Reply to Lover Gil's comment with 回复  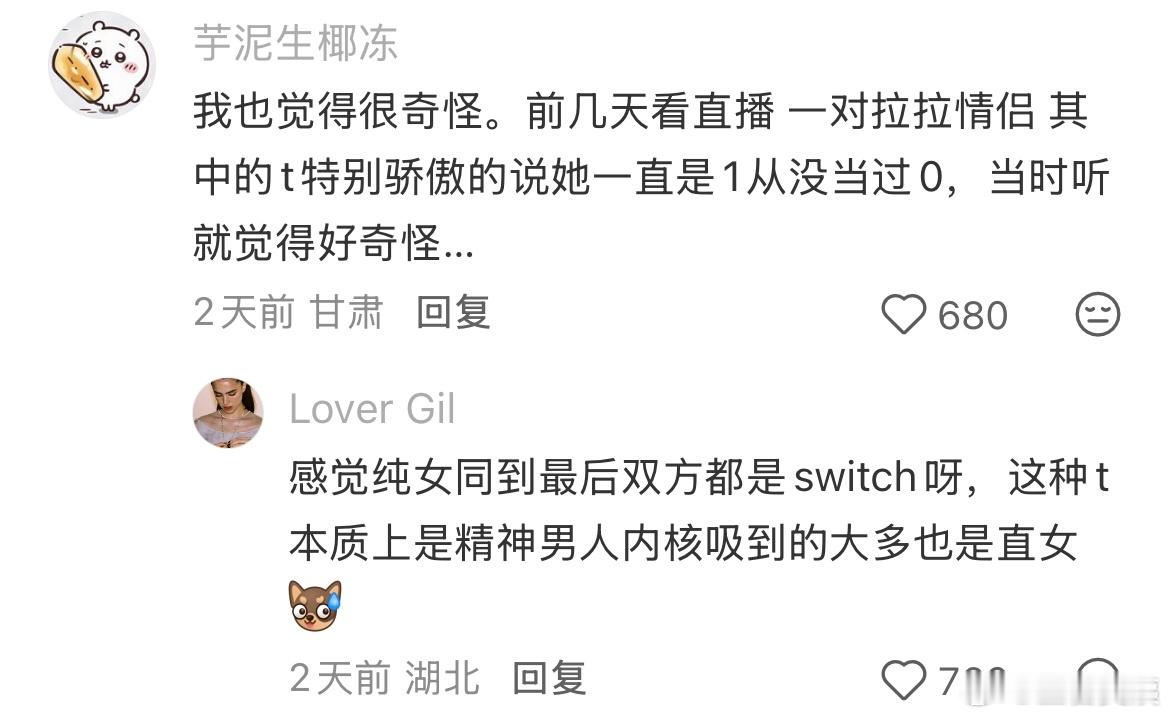point(550,678)
